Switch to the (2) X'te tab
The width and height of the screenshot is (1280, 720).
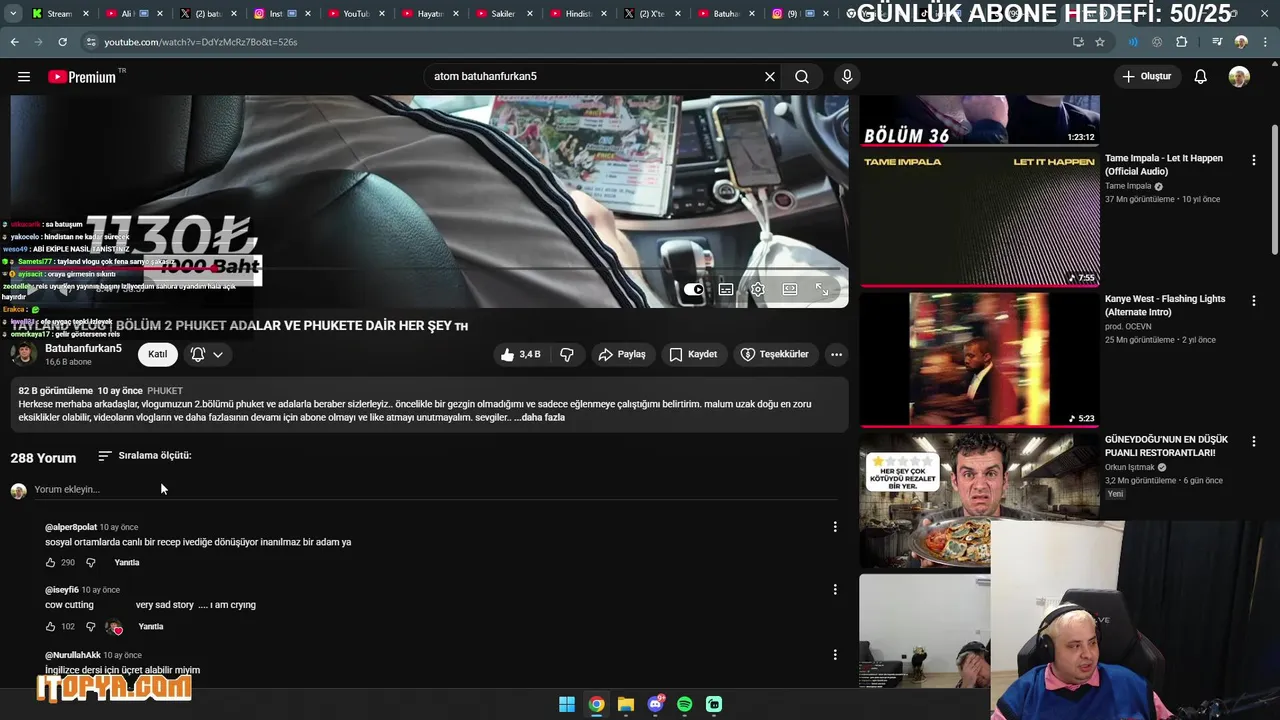click(x=652, y=14)
